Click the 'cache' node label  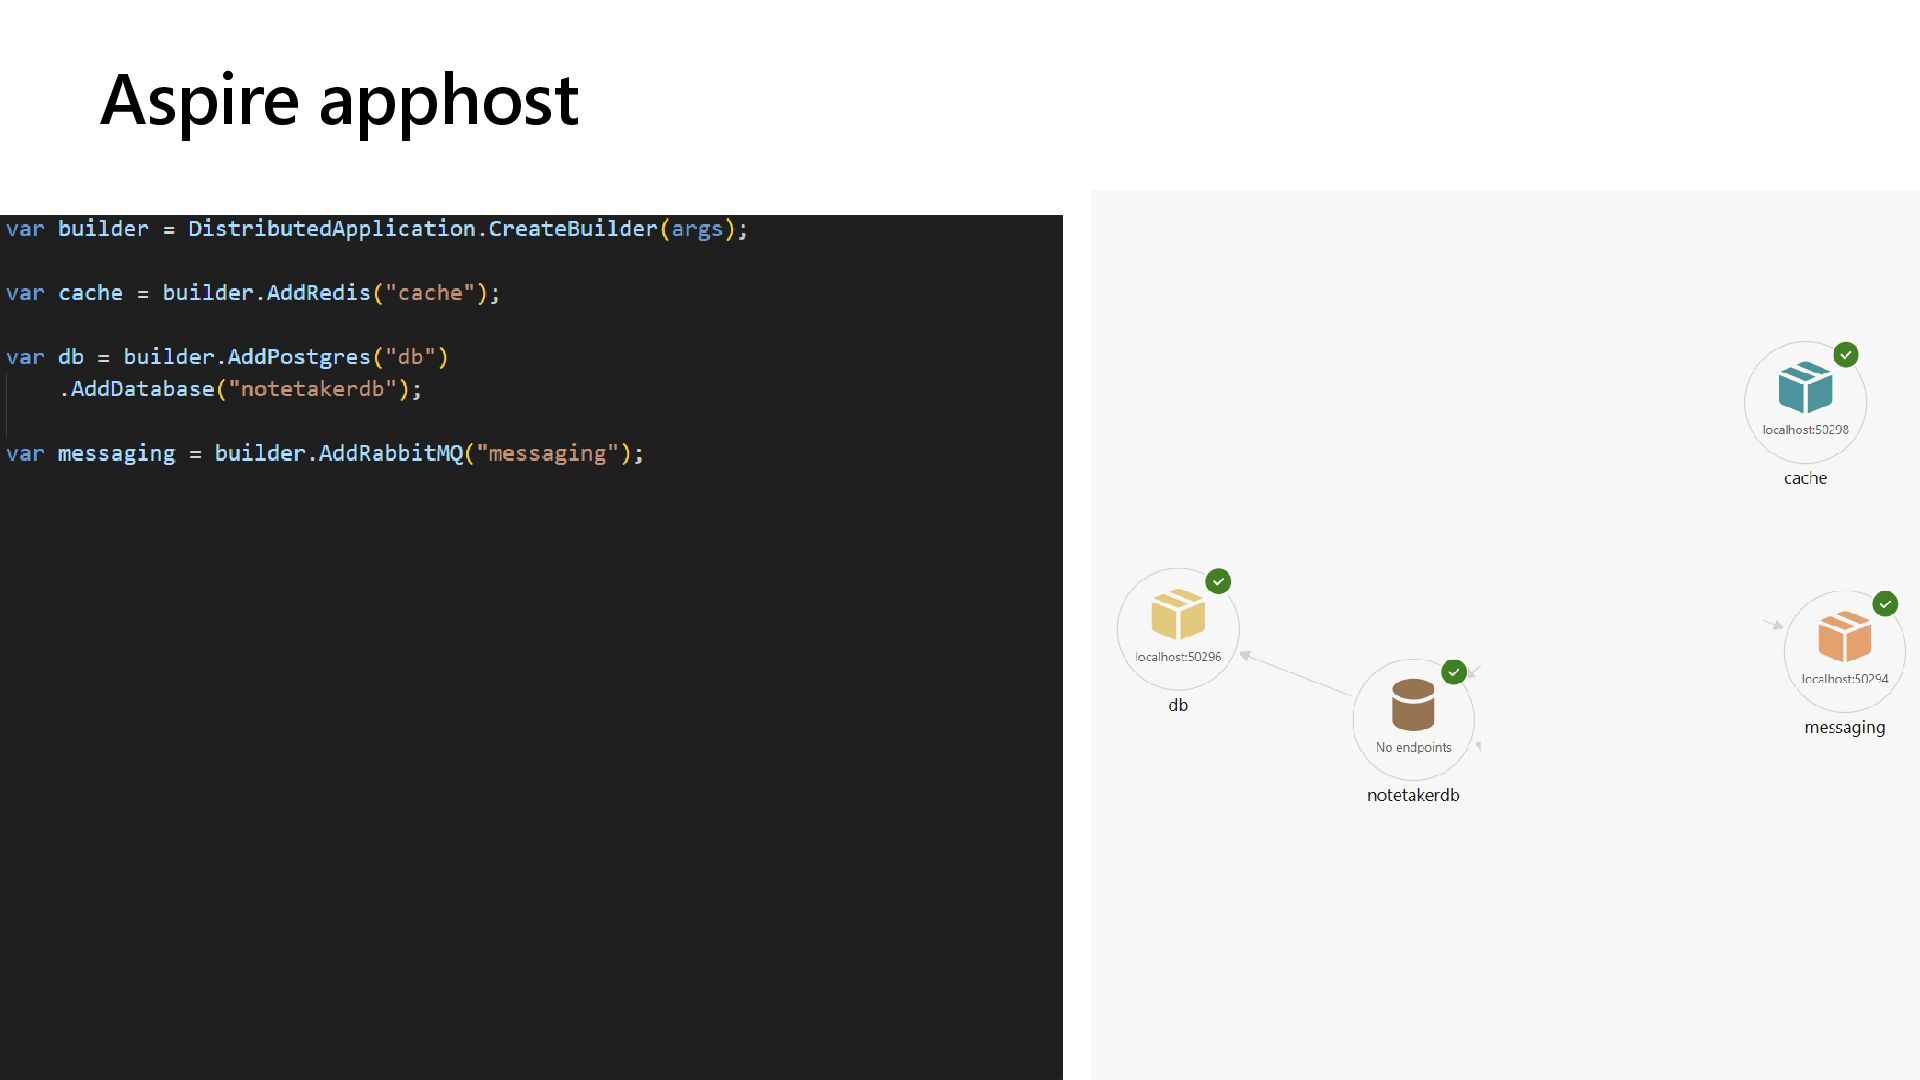(x=1805, y=478)
